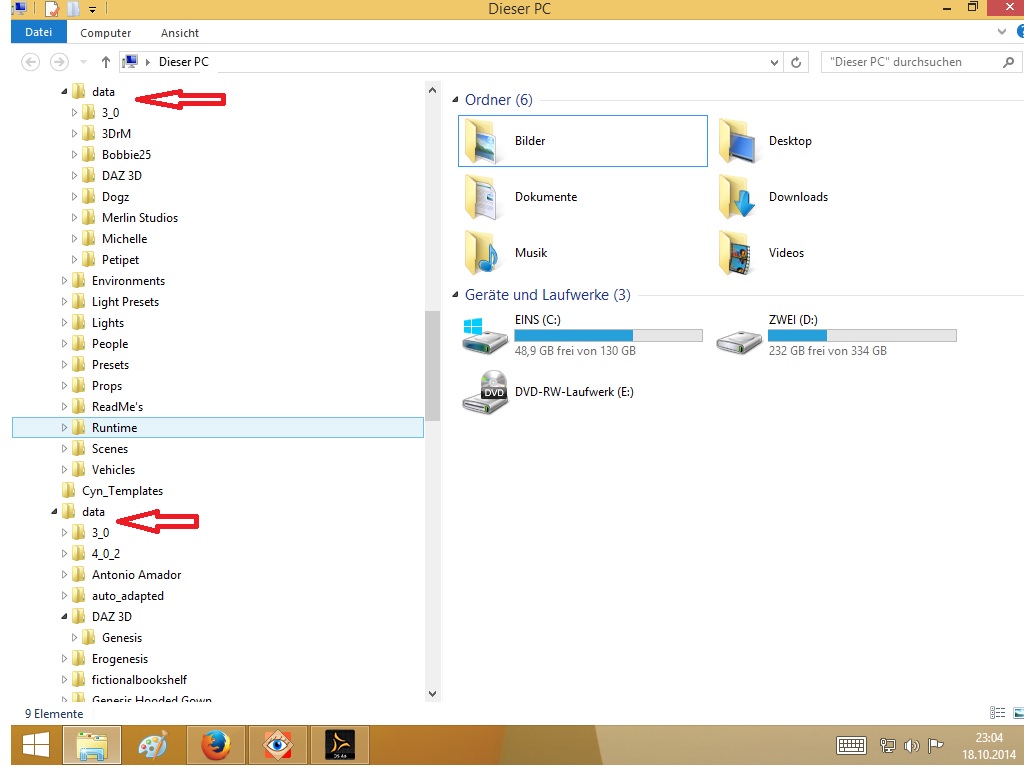Collapse the Ordner (6) group
The image size is (1024, 768).
(x=455, y=100)
